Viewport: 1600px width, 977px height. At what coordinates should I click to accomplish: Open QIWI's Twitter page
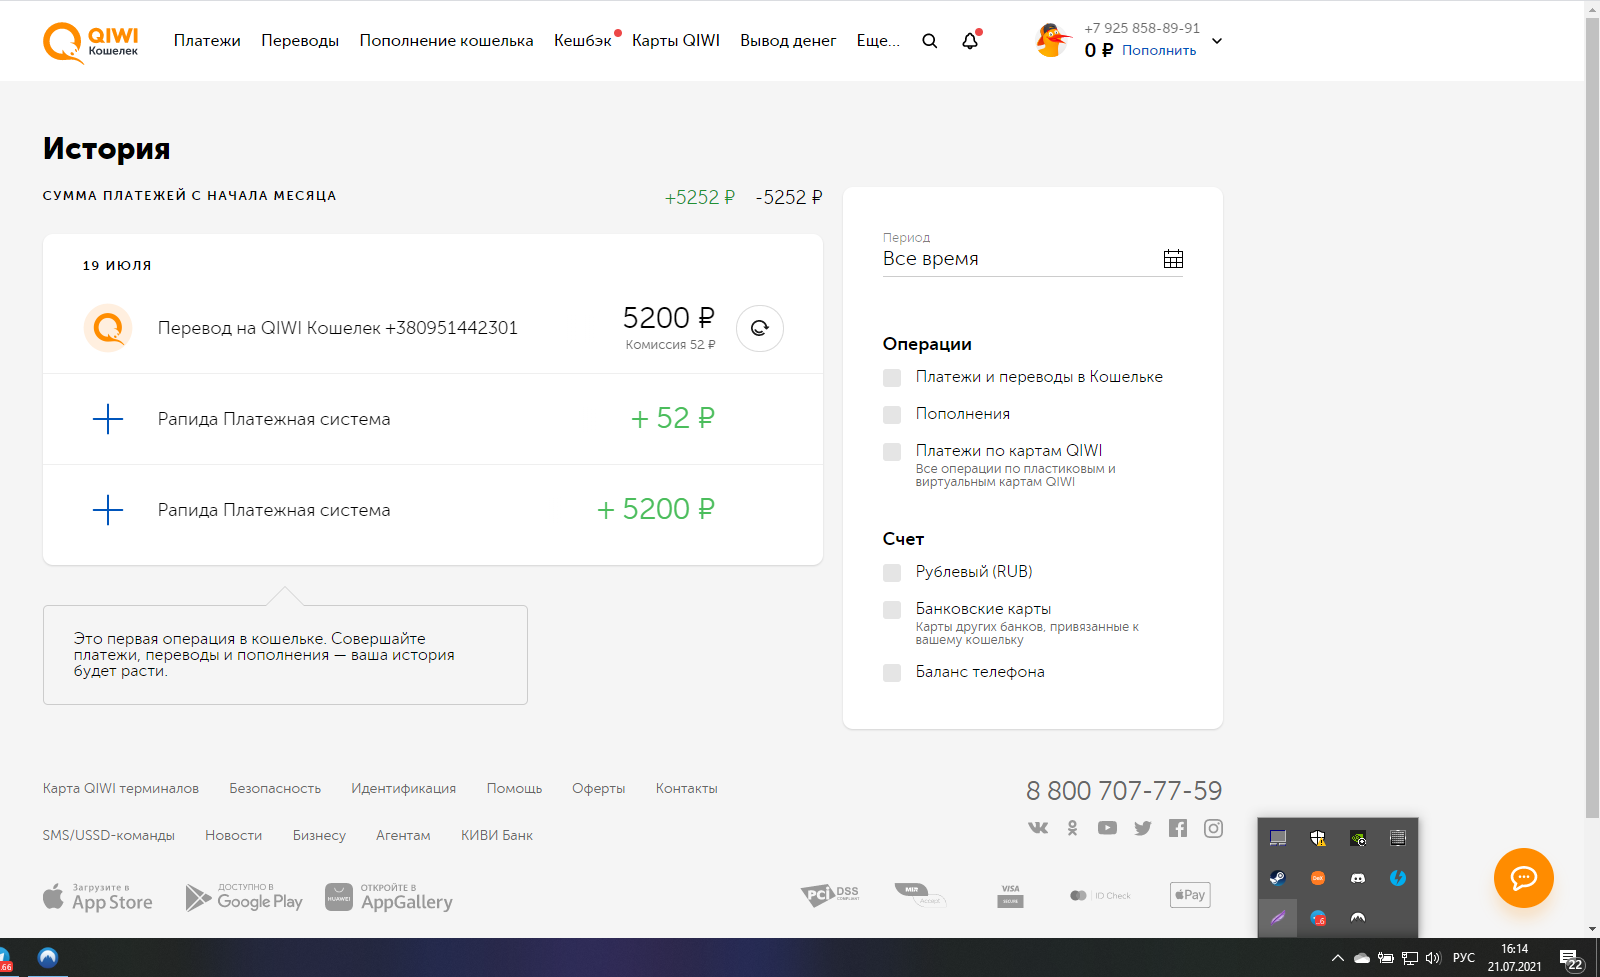1143,828
